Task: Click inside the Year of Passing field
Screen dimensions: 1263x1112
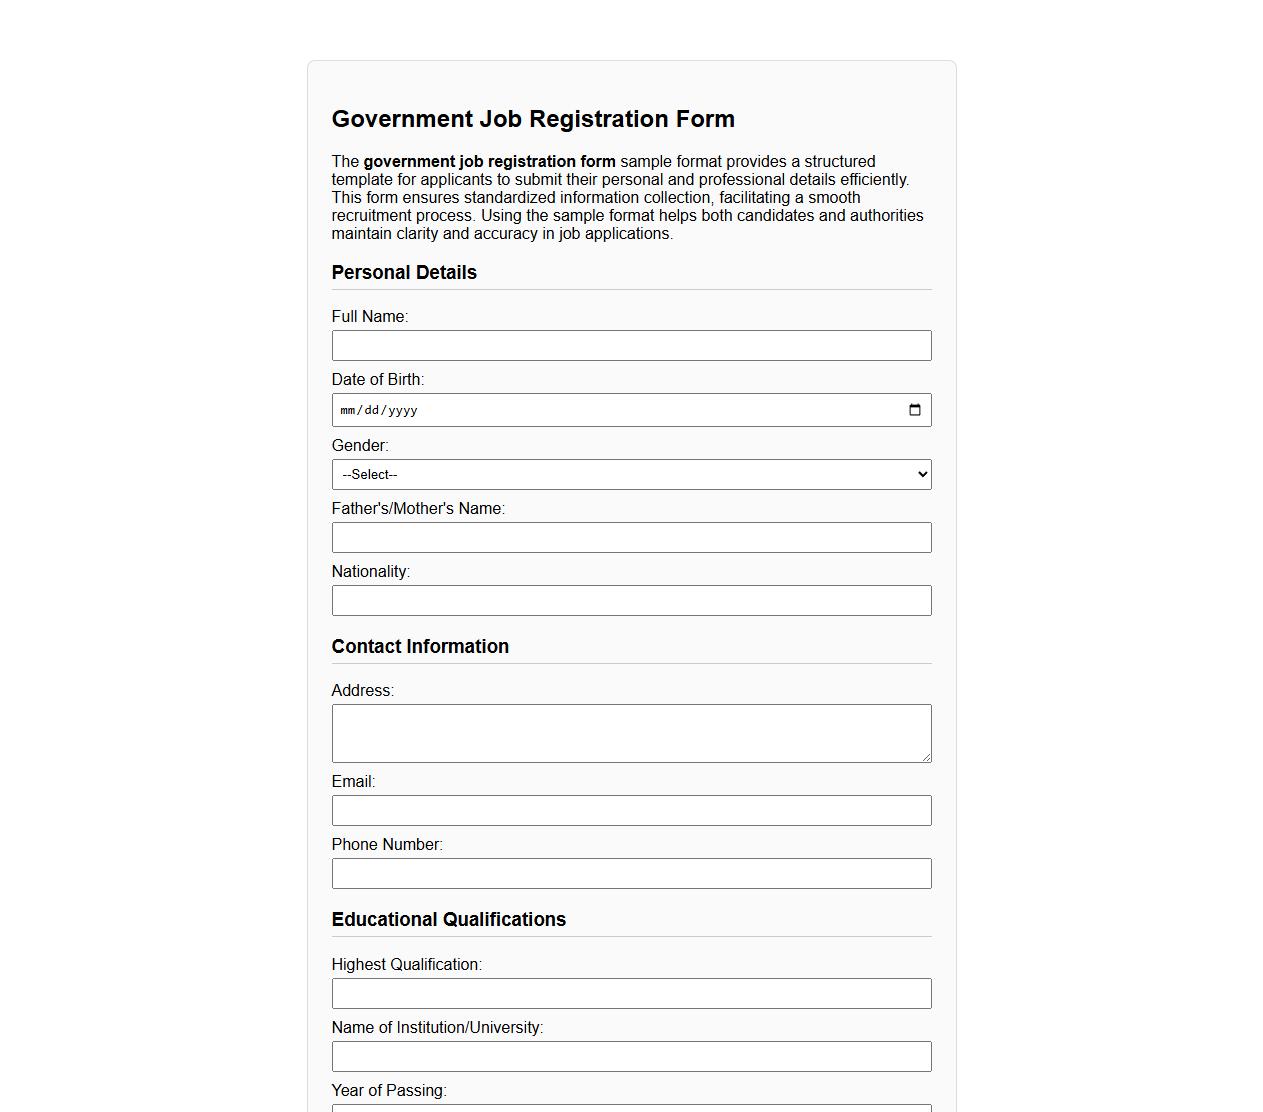Action: coord(631,1108)
